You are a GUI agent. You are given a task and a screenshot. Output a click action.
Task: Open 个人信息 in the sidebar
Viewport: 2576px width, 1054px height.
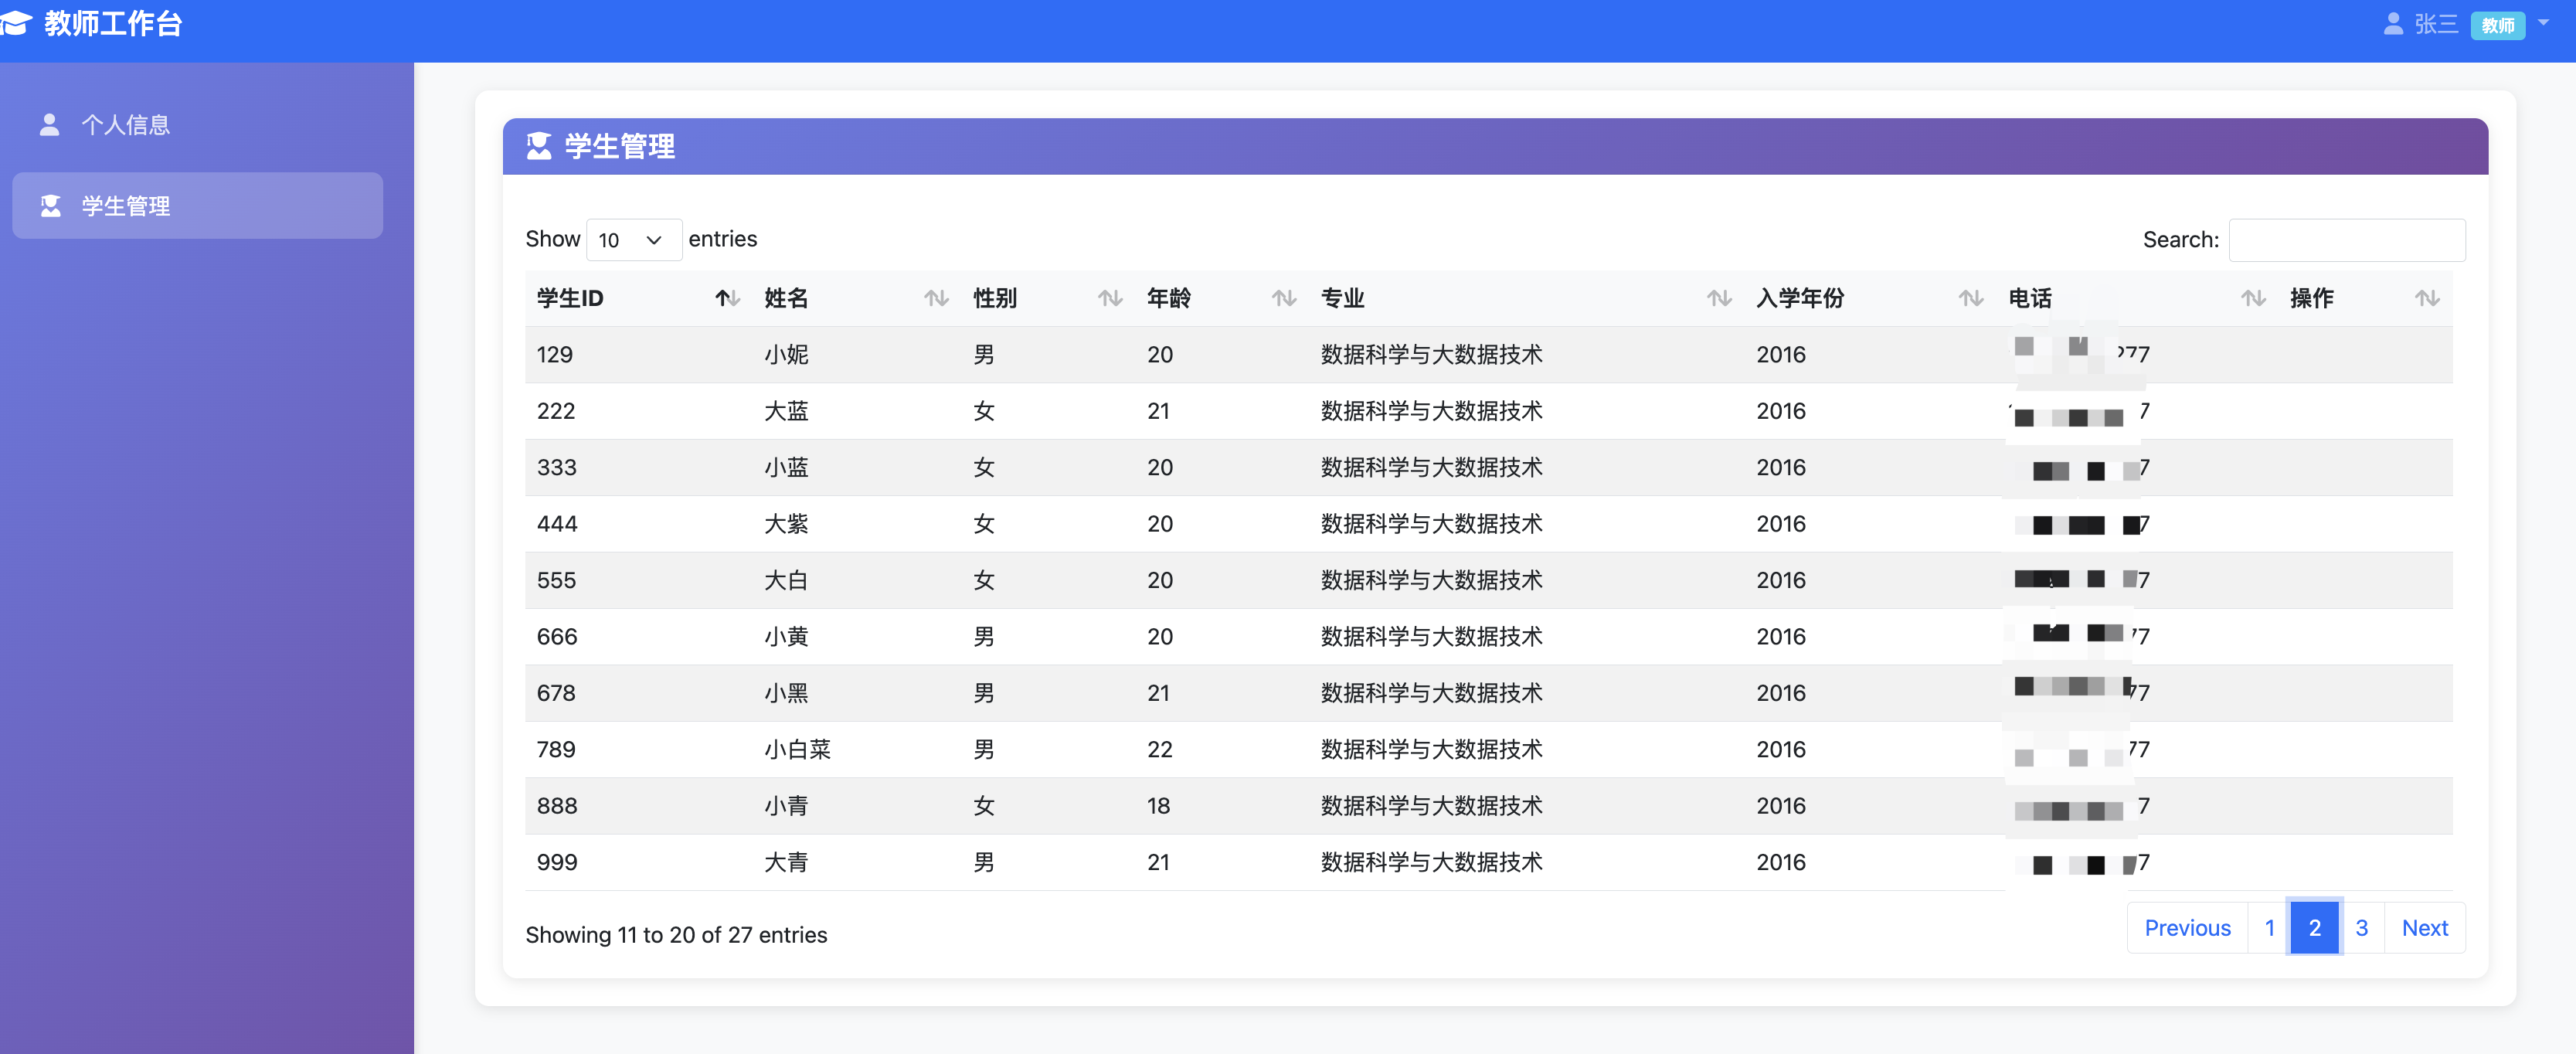[x=125, y=125]
